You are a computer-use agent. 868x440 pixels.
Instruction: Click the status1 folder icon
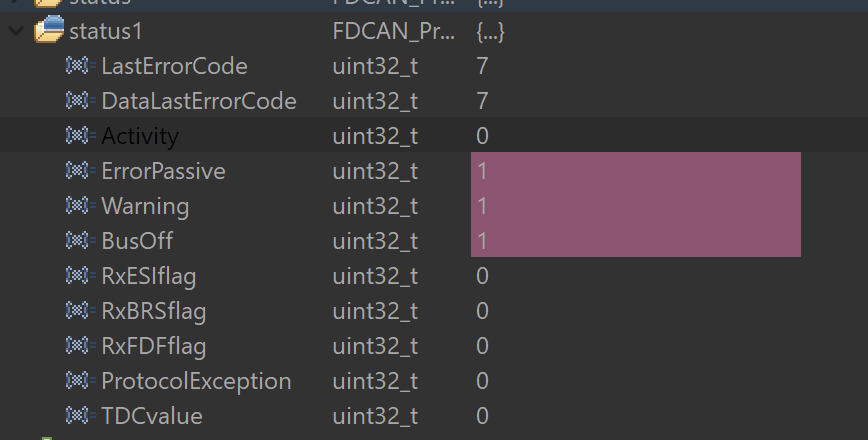click(x=48, y=31)
